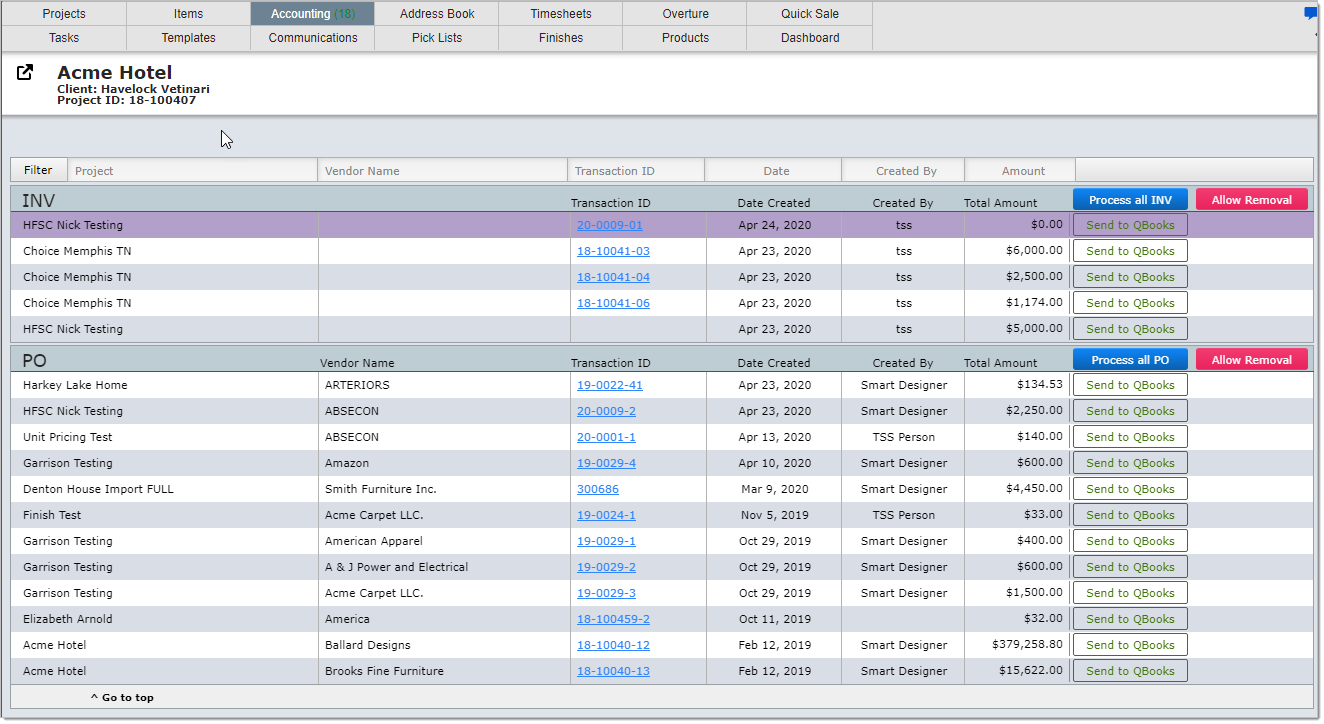
Task: Send $5,000.00 HFSC invoice to QBooks
Action: 1130,329
